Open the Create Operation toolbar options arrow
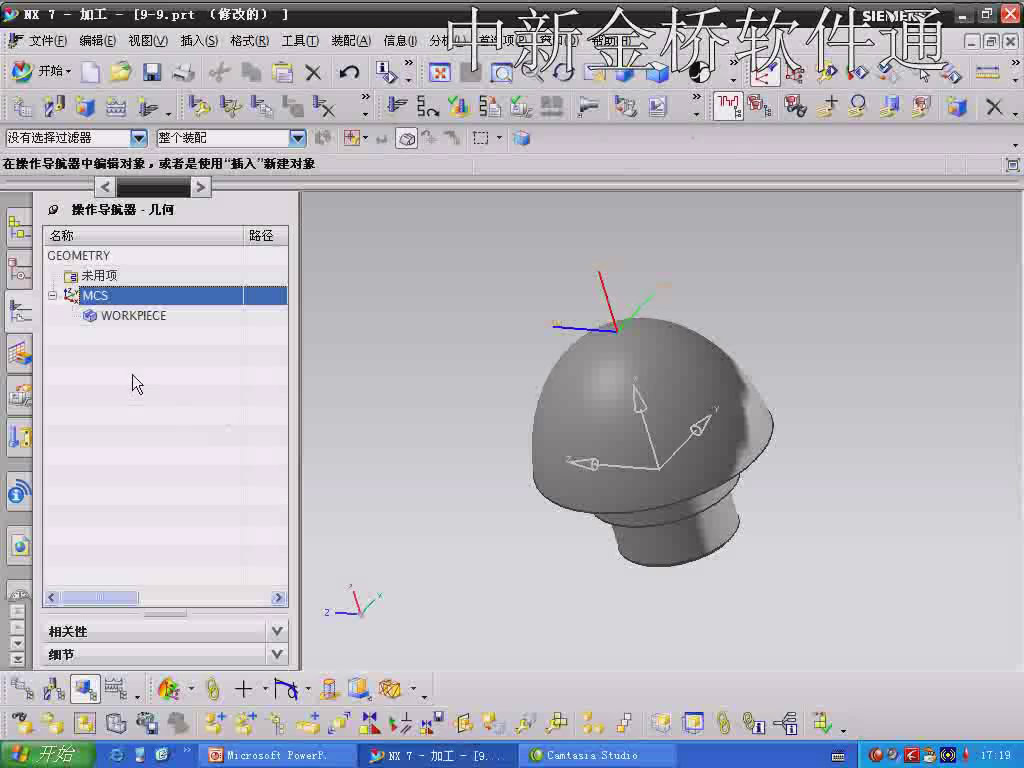This screenshot has width=1024, height=768. coord(168,112)
